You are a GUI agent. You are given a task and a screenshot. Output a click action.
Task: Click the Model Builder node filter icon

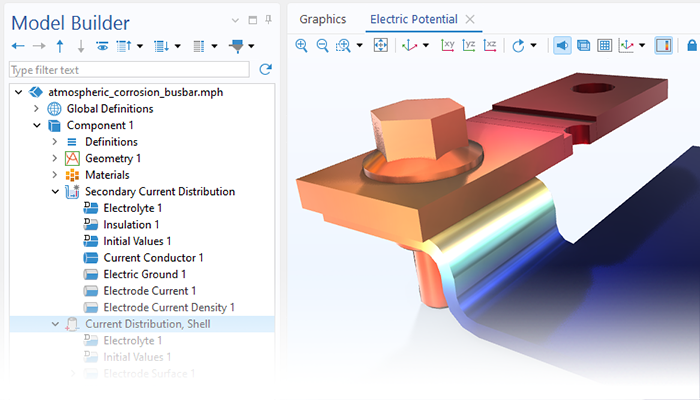237,46
